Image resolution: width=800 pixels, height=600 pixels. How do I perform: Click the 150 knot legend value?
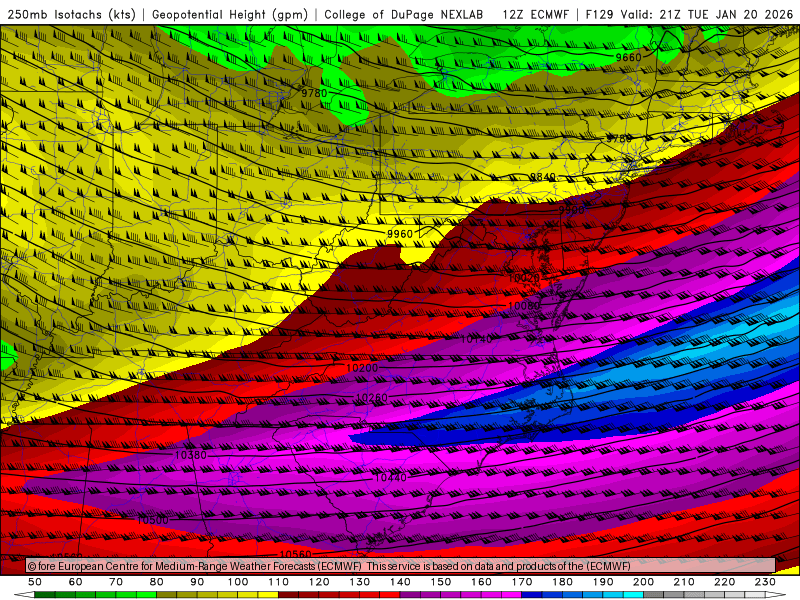point(441,582)
